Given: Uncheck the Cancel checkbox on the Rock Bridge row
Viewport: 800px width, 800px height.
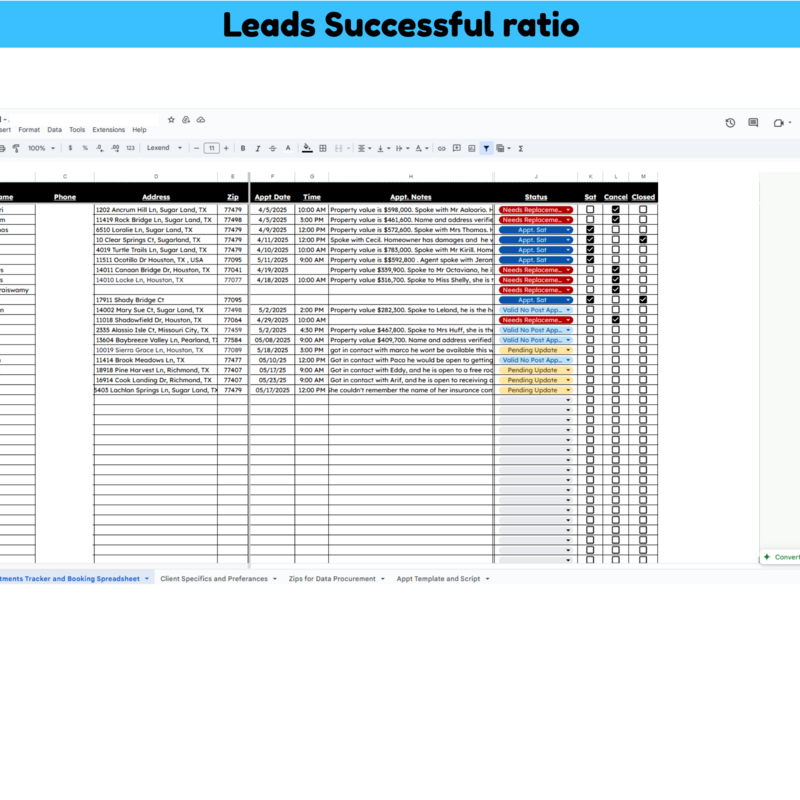Looking at the screenshot, I should click(x=616, y=220).
